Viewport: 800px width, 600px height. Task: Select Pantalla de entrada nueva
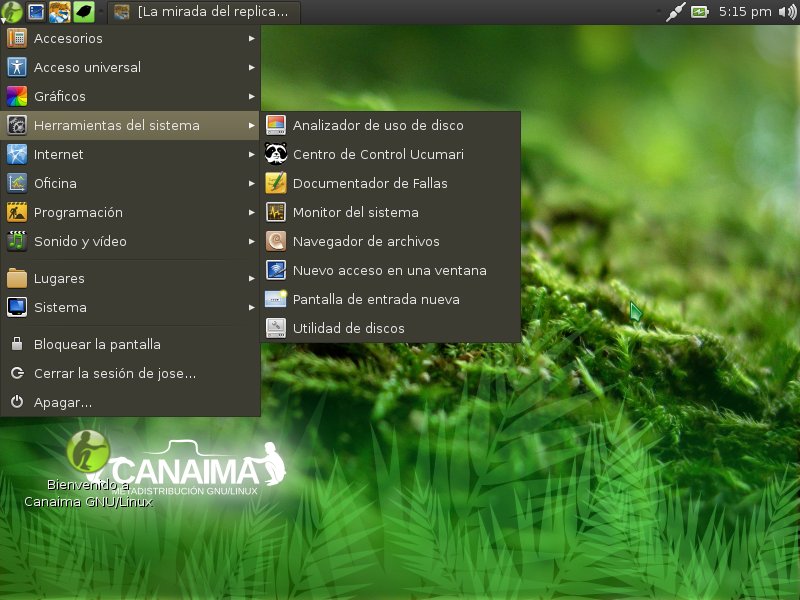click(375, 300)
